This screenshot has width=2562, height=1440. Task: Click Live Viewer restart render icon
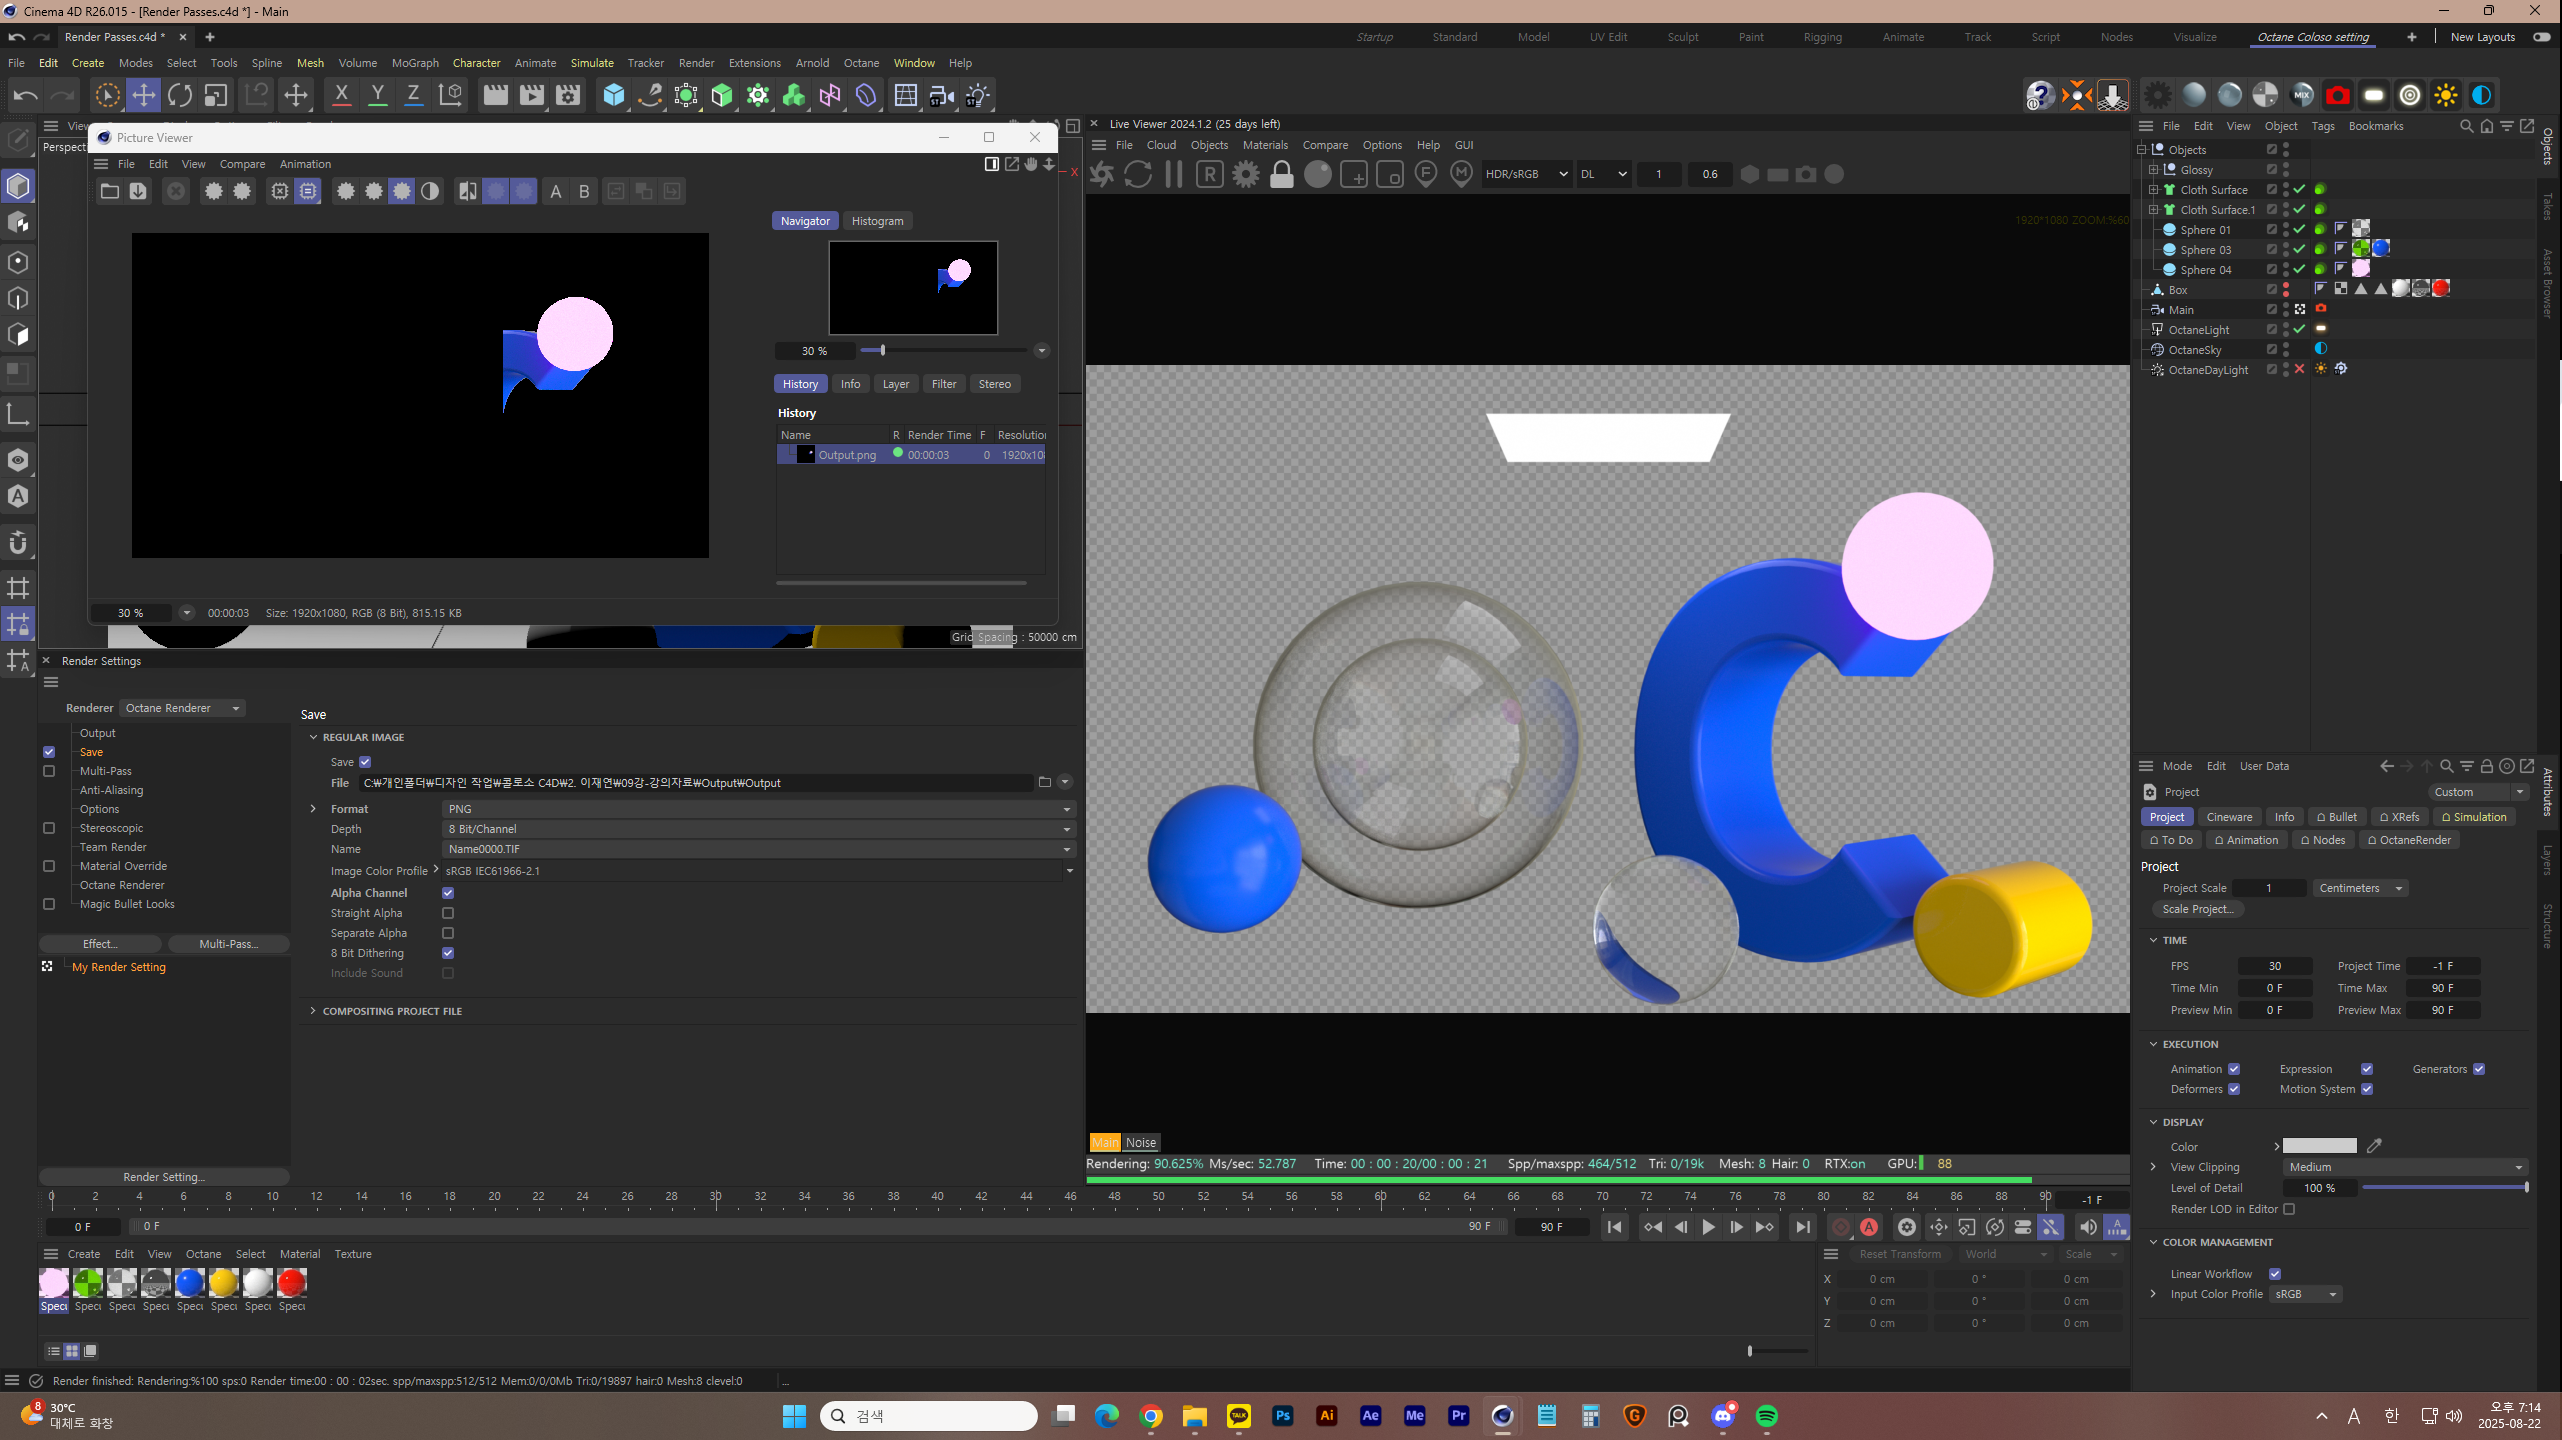coord(1138,174)
